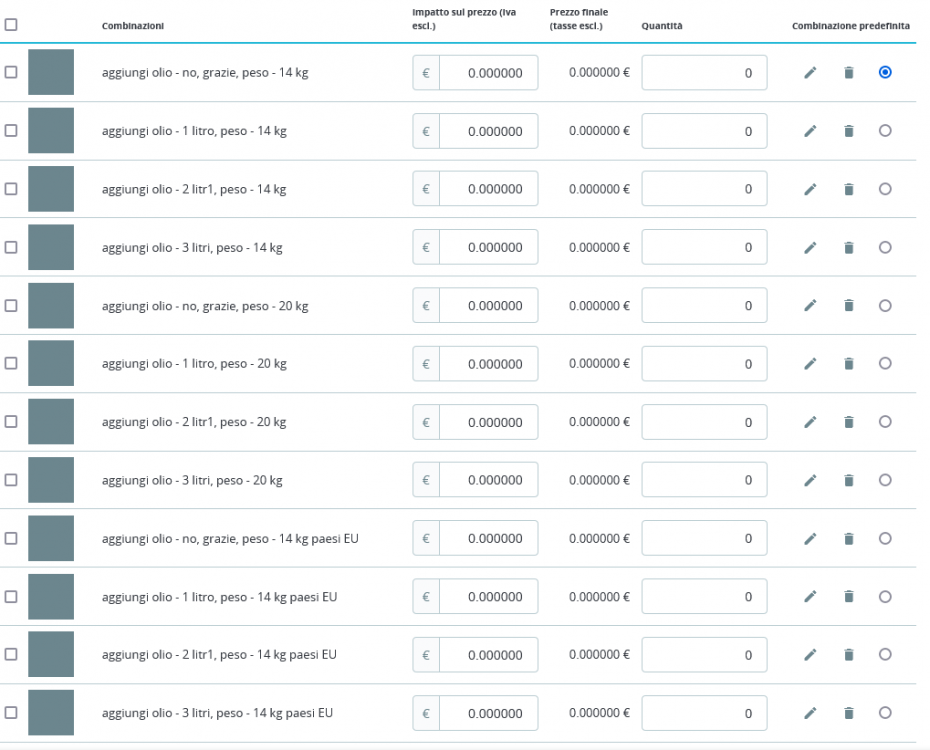930x750 pixels.
Task: Click the euro symbol beside the first price field
Action: [424, 72]
